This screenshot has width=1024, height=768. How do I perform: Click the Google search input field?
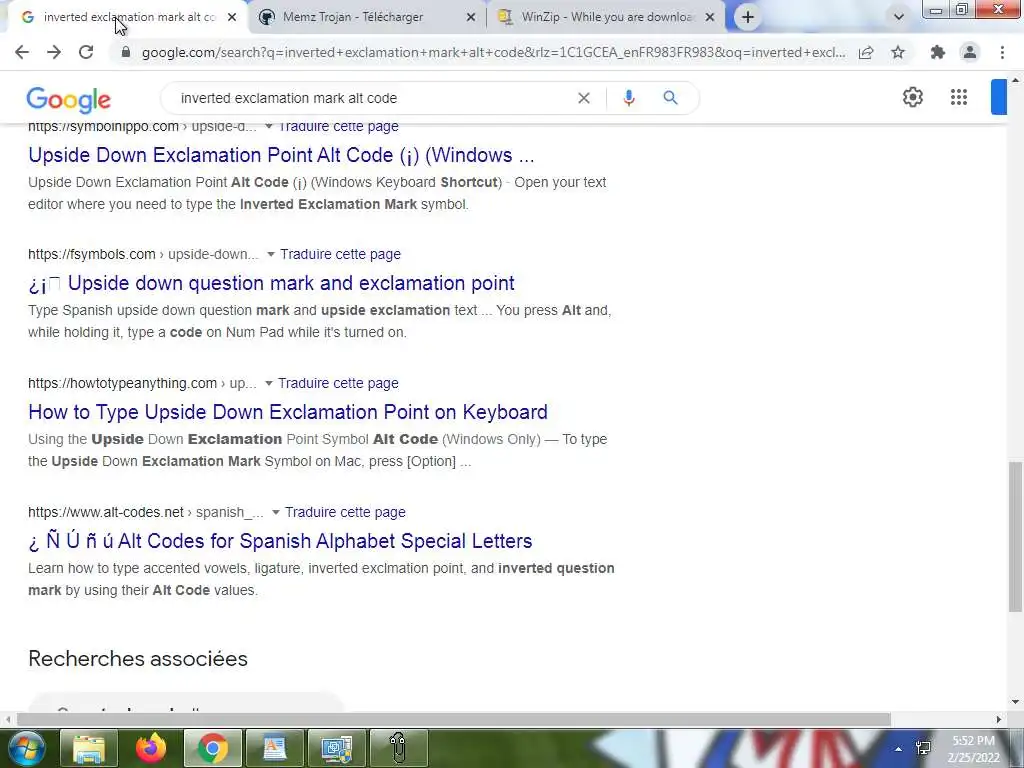372,98
